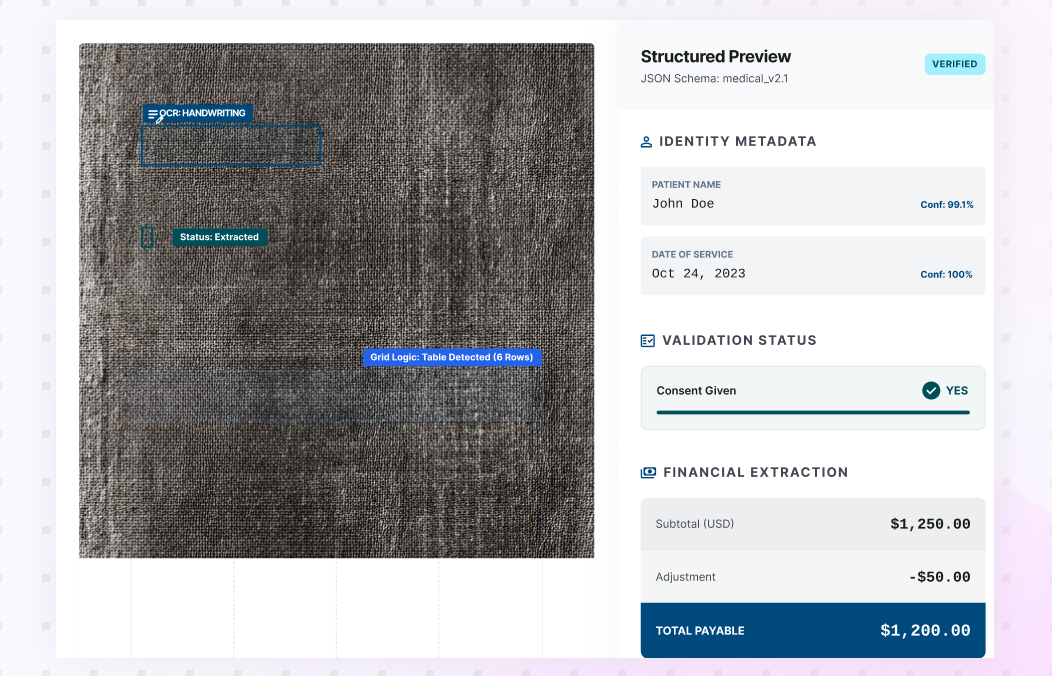1052x676 pixels.
Task: Click the PATIENT NAME field label
Action: point(686,184)
